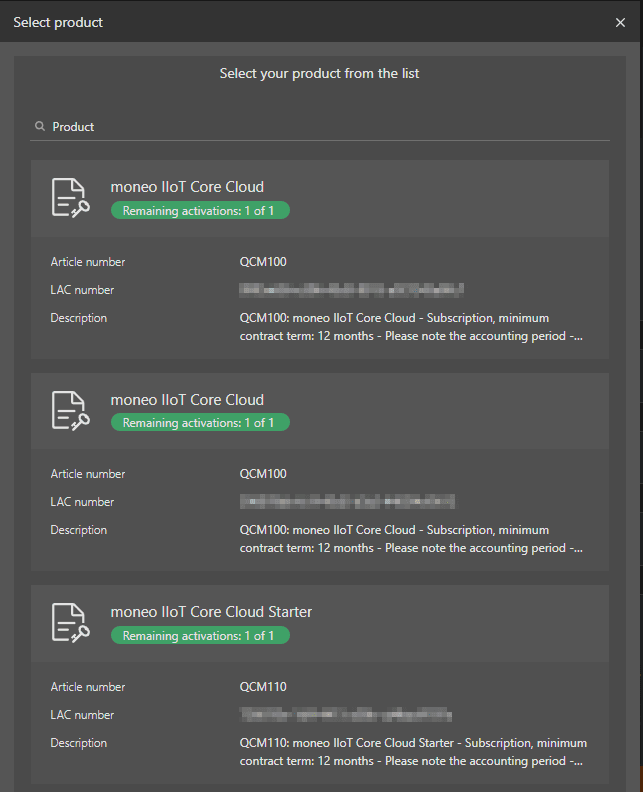Viewport: 643px width, 792px height.
Task: Click 'Select product' dialog title
Action: click(x=58, y=22)
